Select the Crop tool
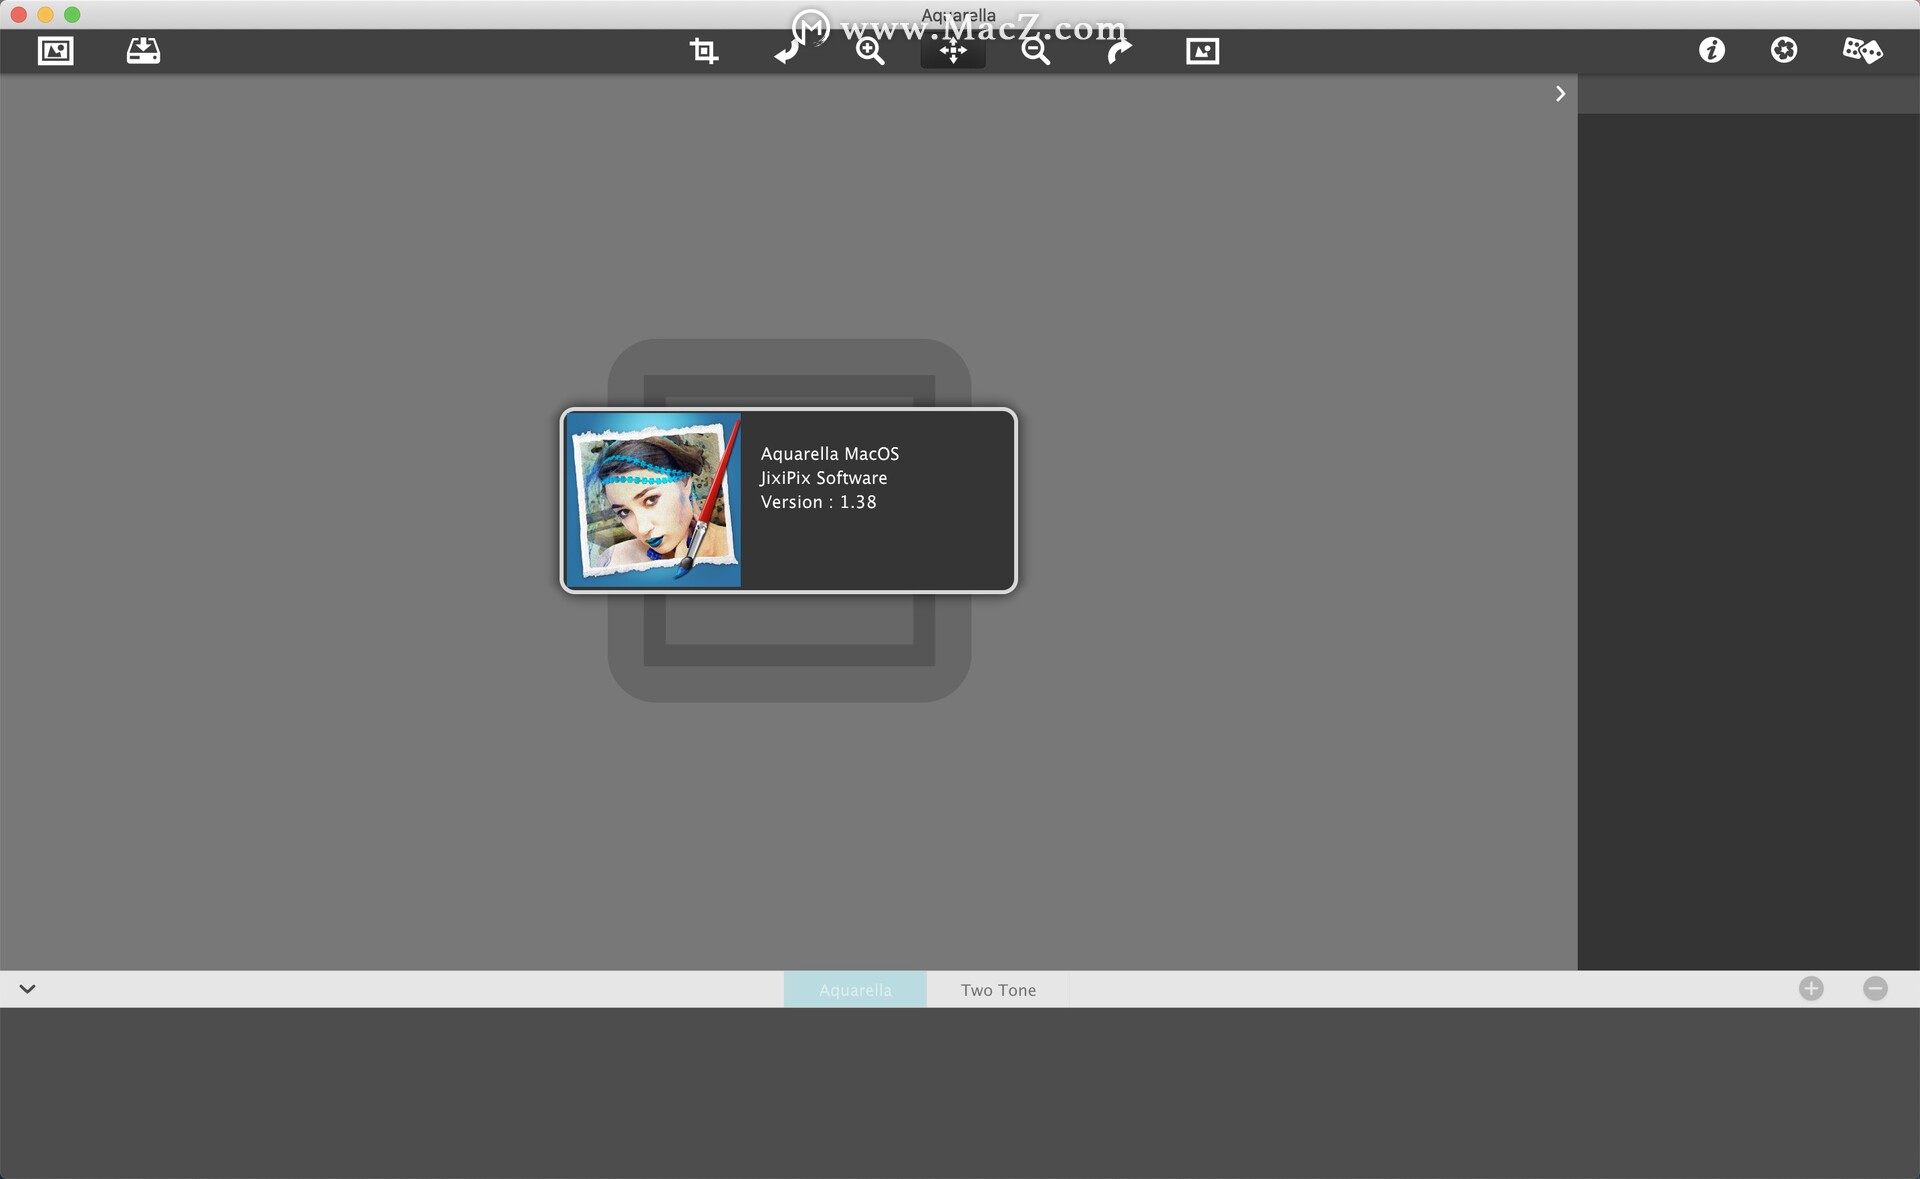1920x1179 pixels. click(704, 51)
